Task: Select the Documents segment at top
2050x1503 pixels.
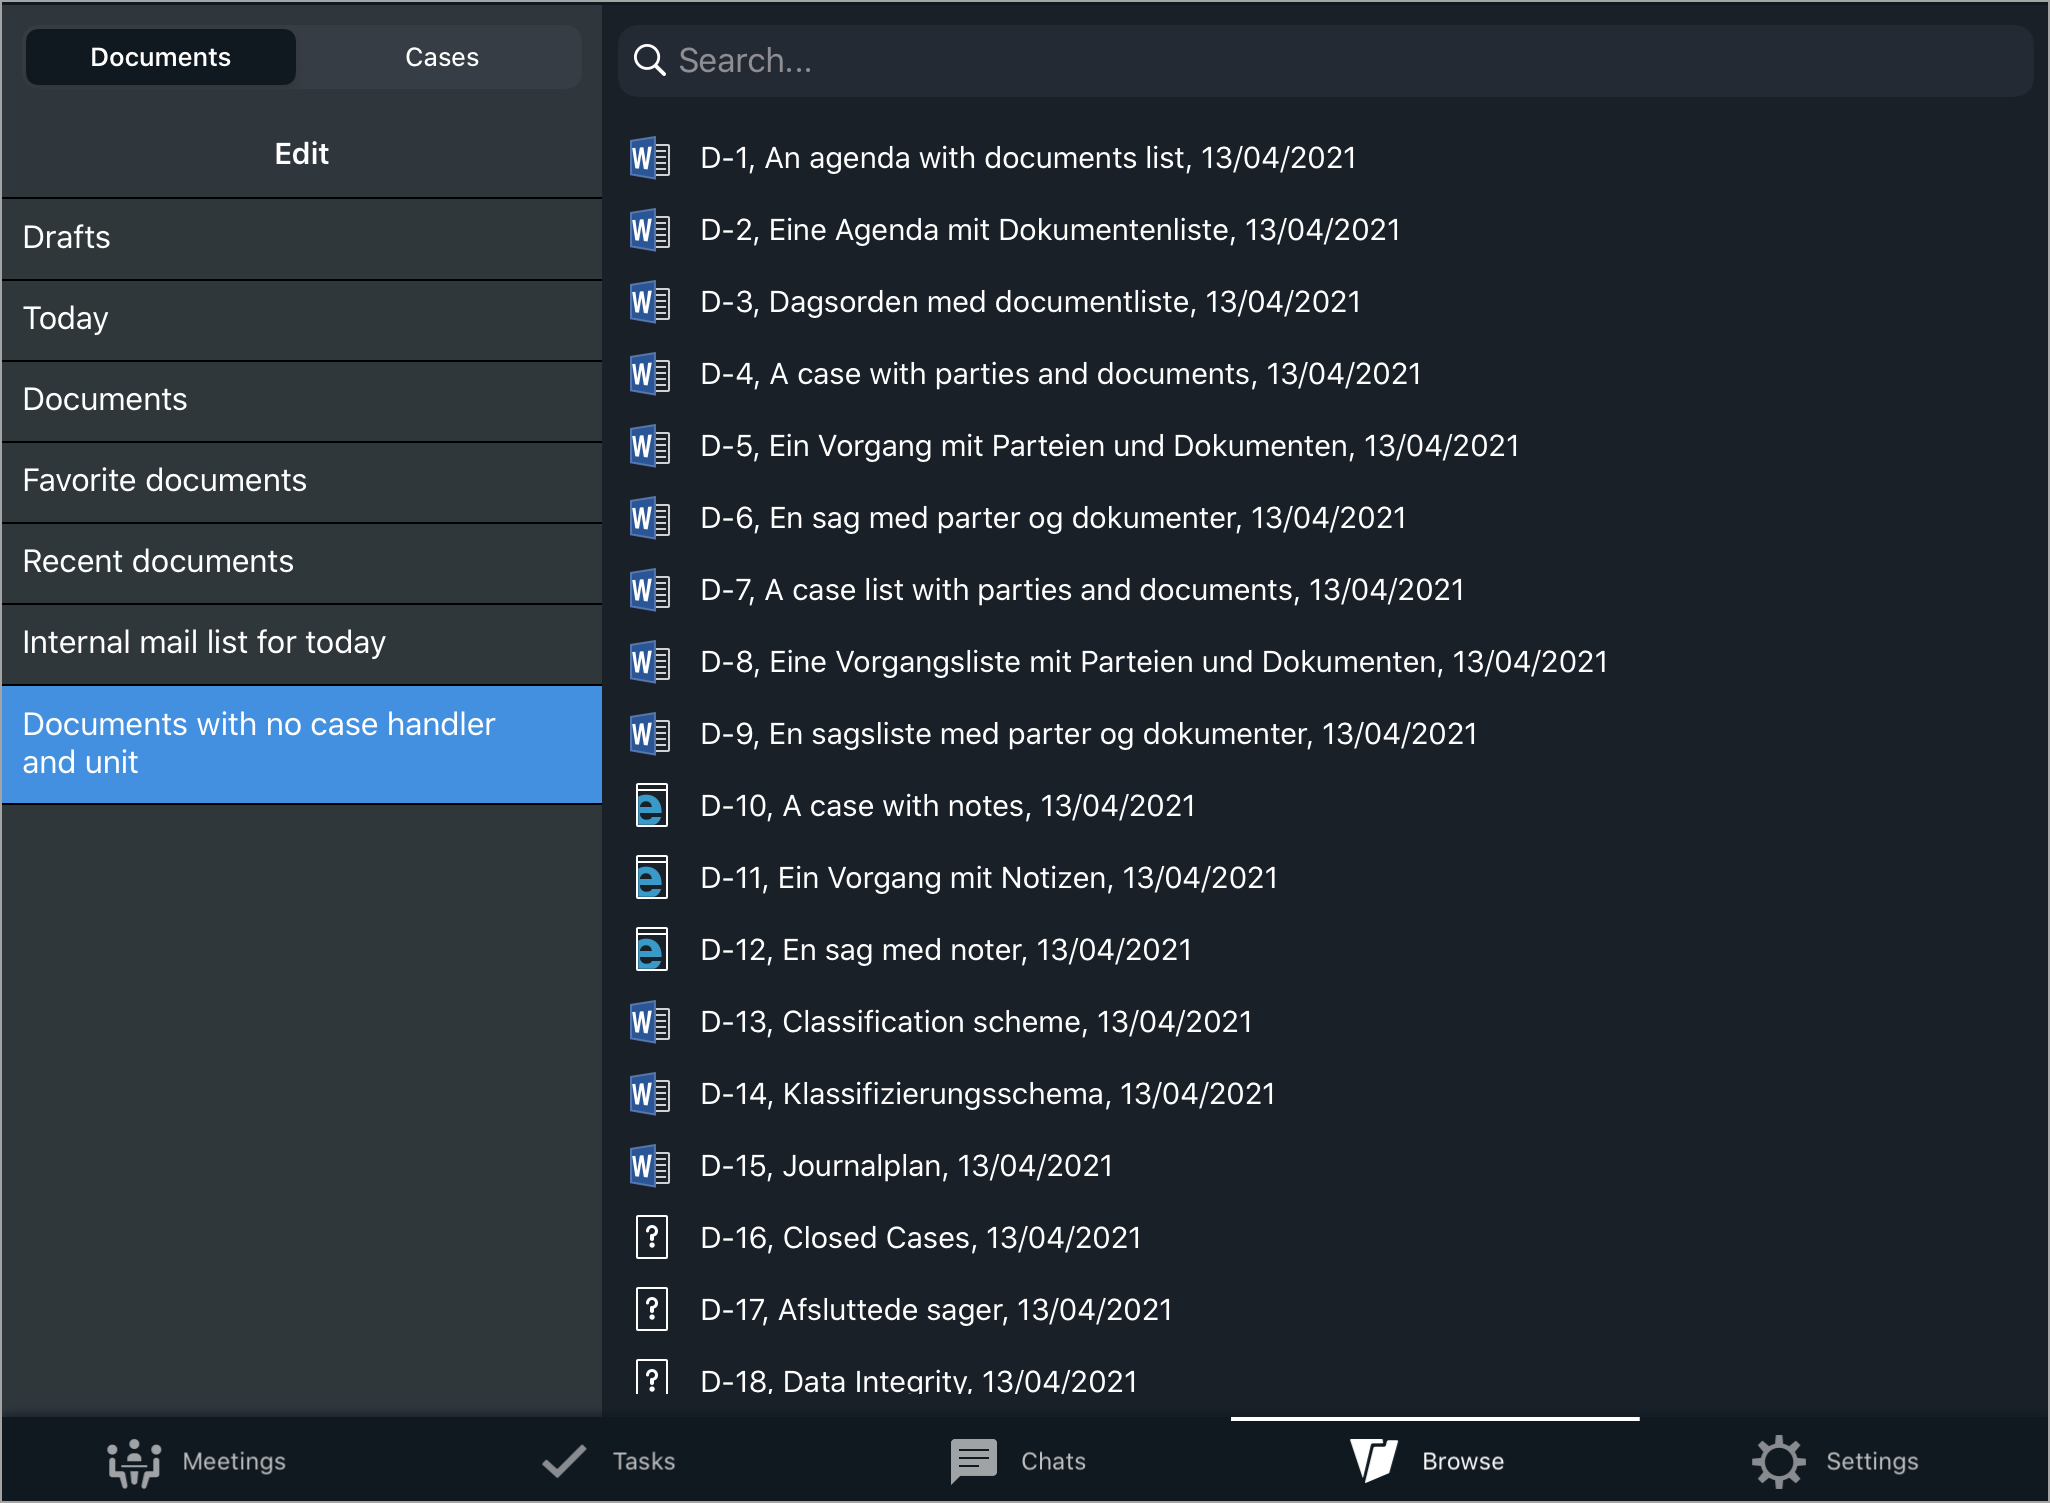Action: [x=161, y=58]
